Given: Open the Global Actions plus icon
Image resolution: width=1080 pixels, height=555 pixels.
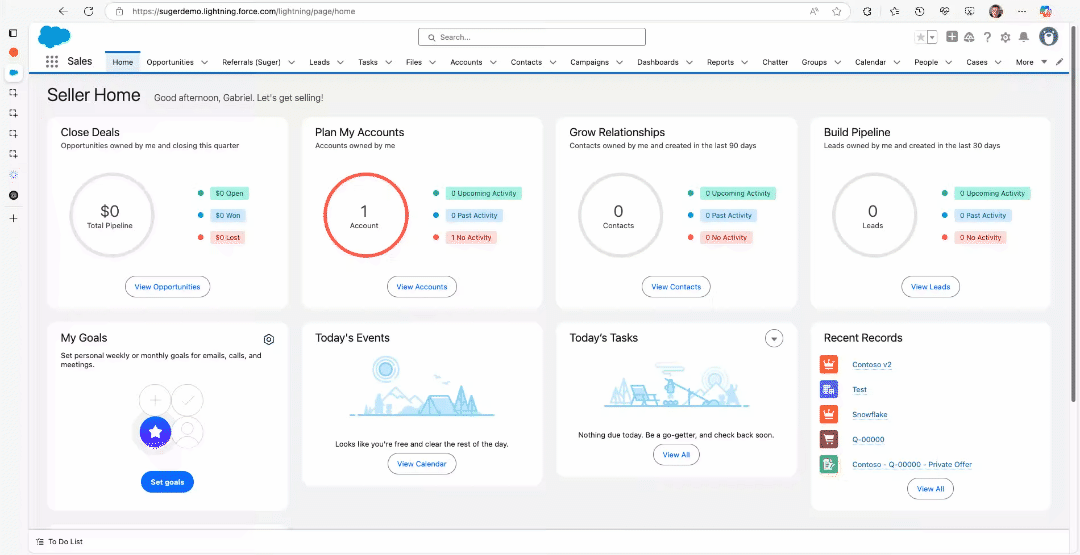Looking at the screenshot, I should (952, 37).
